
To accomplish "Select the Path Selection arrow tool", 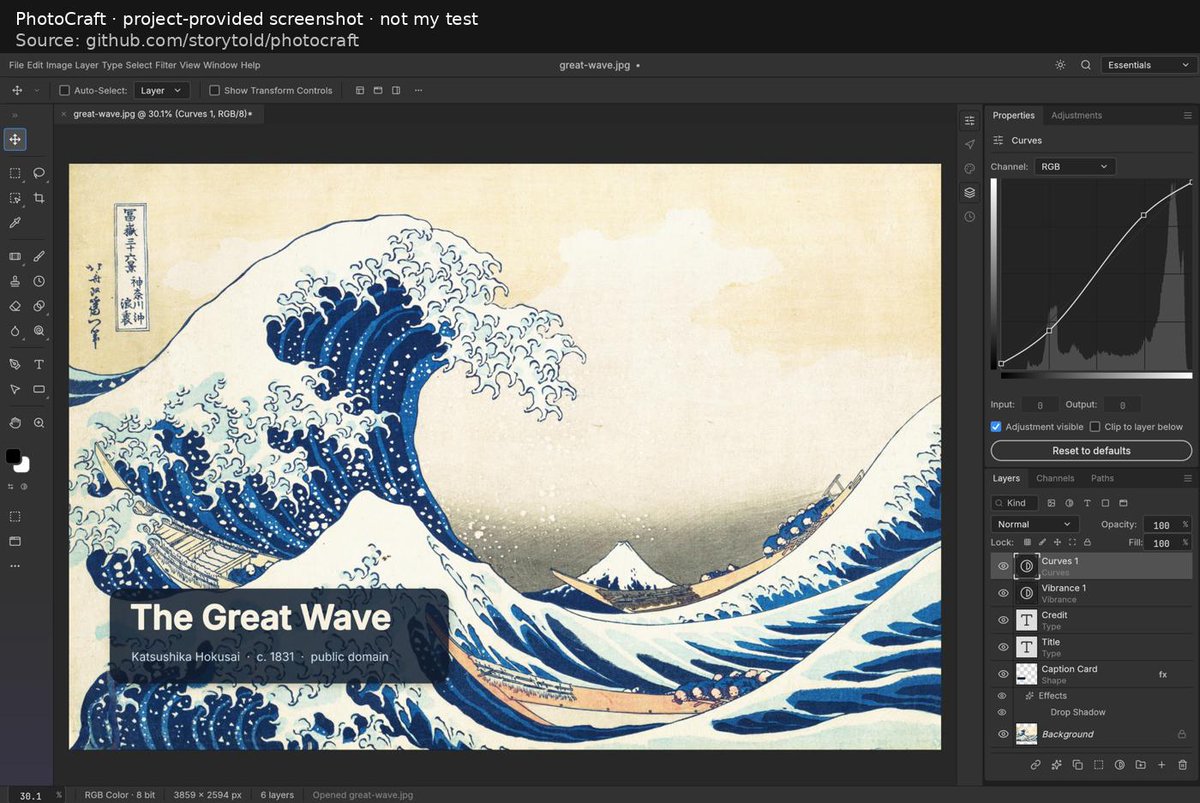I will click(15, 389).
